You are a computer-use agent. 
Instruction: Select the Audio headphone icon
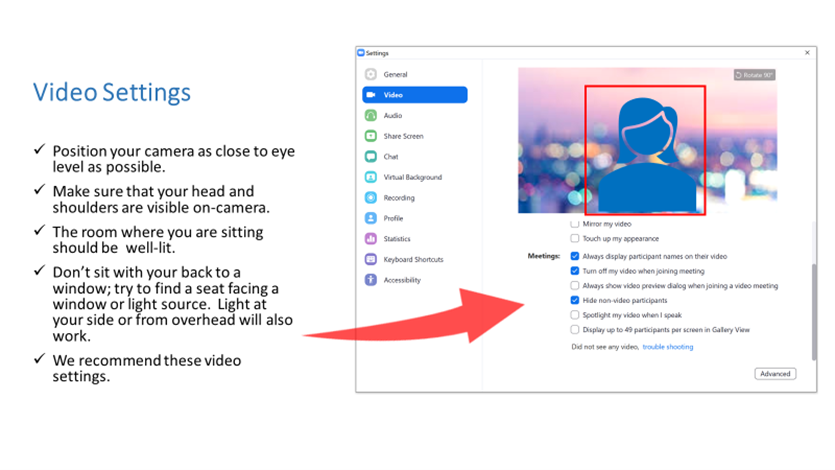371,116
